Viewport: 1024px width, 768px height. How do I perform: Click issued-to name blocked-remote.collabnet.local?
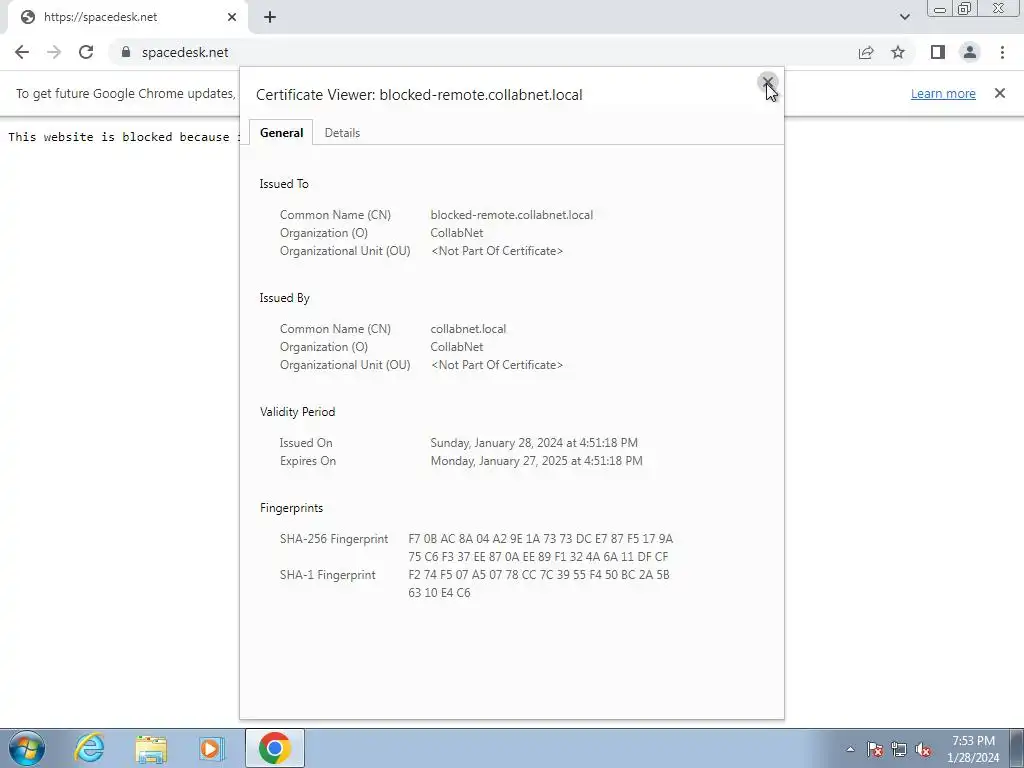point(511,215)
